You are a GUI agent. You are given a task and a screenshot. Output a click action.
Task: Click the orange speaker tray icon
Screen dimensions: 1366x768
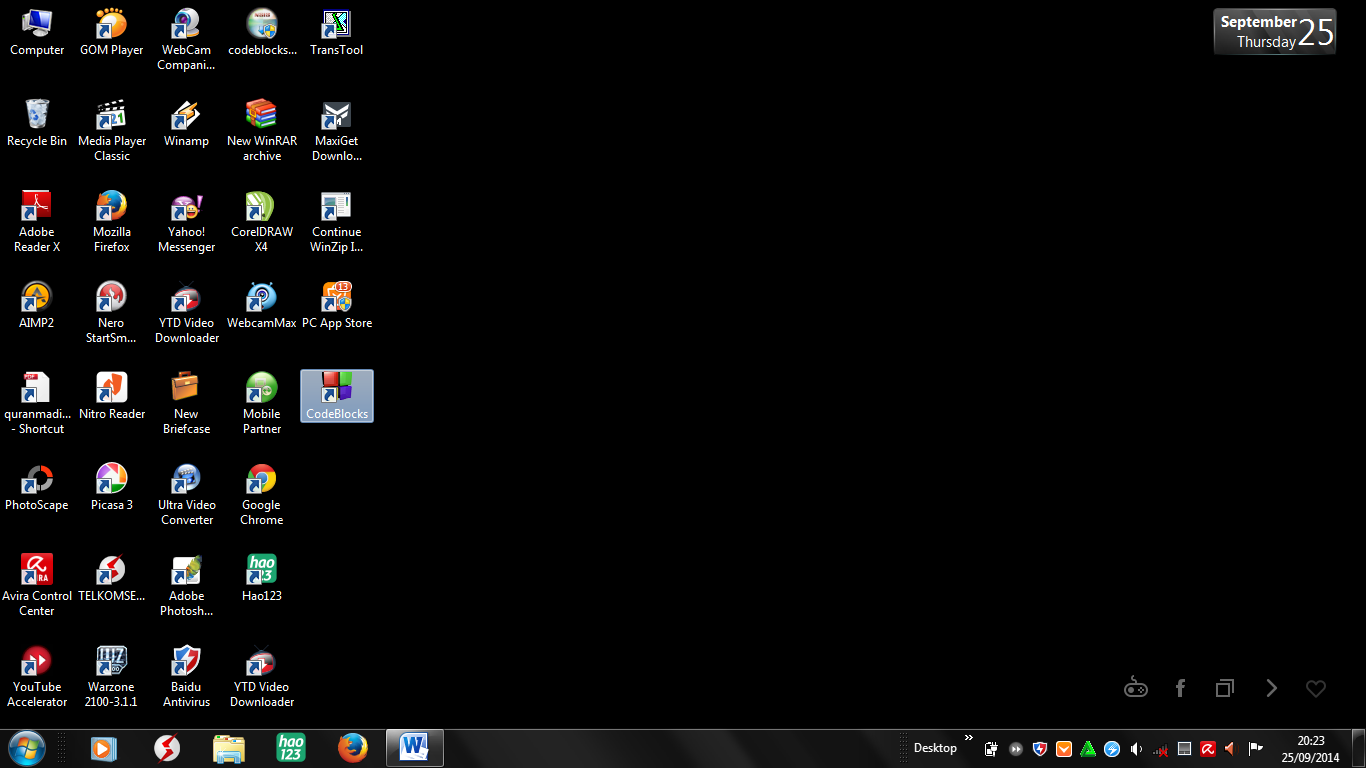1232,748
